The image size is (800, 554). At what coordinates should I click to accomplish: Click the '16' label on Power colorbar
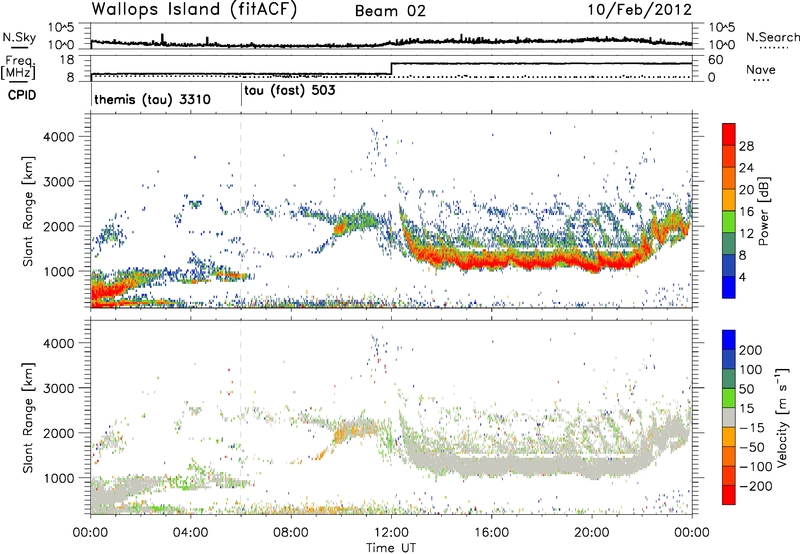(746, 212)
